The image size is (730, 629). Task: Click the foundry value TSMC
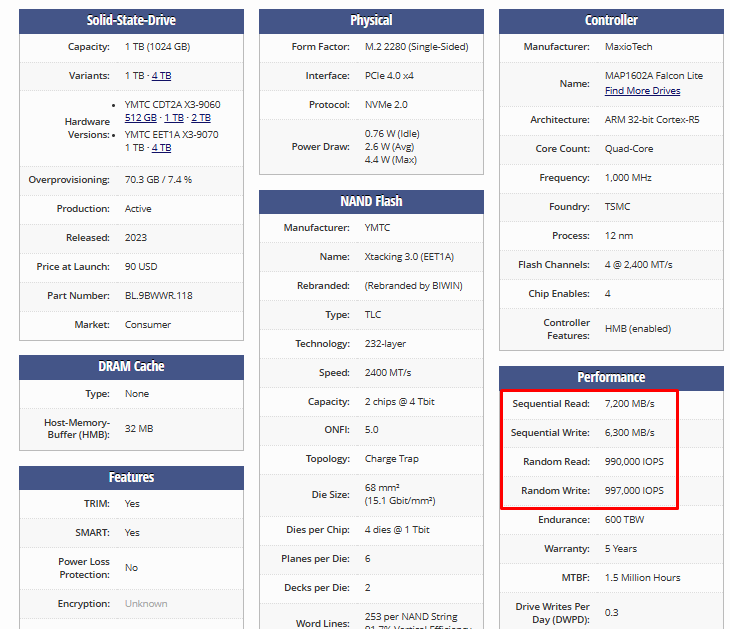click(617, 206)
